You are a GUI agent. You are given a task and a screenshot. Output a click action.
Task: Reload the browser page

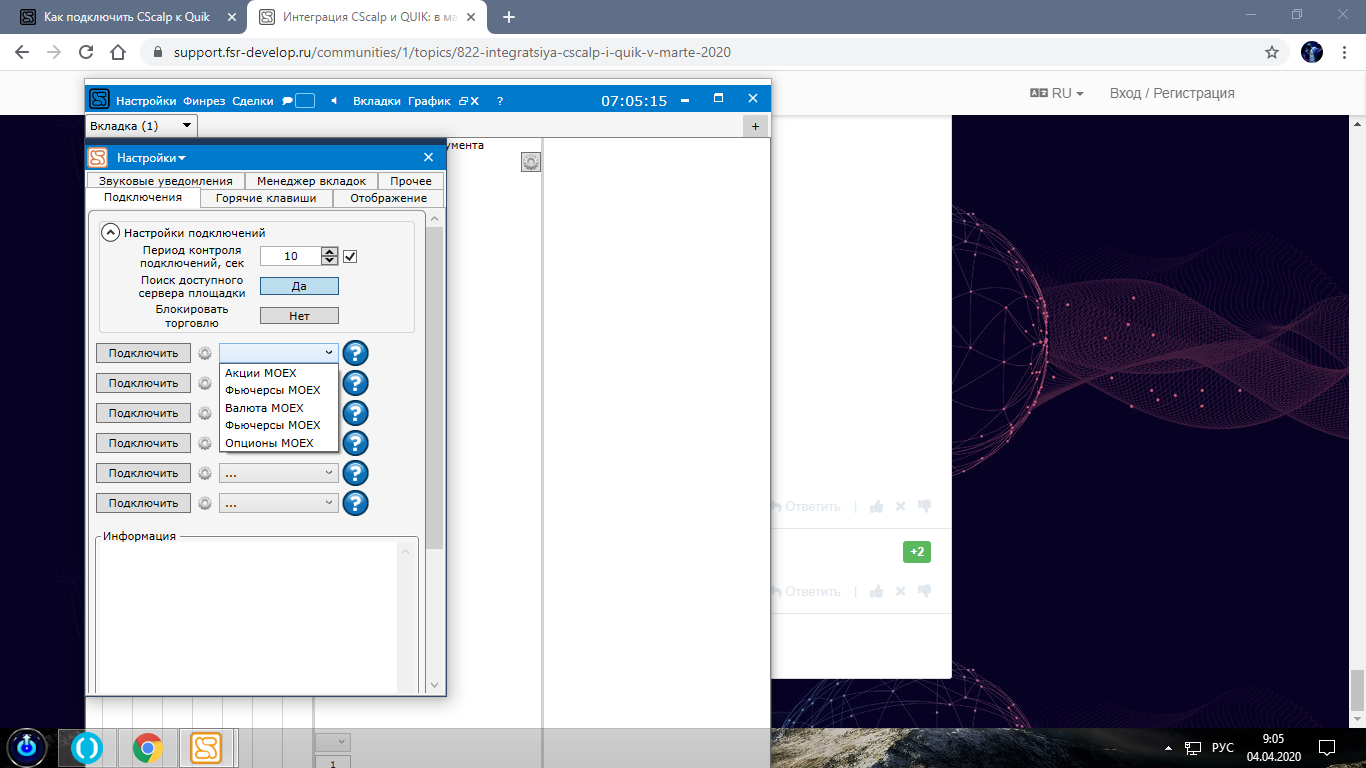tap(86, 52)
